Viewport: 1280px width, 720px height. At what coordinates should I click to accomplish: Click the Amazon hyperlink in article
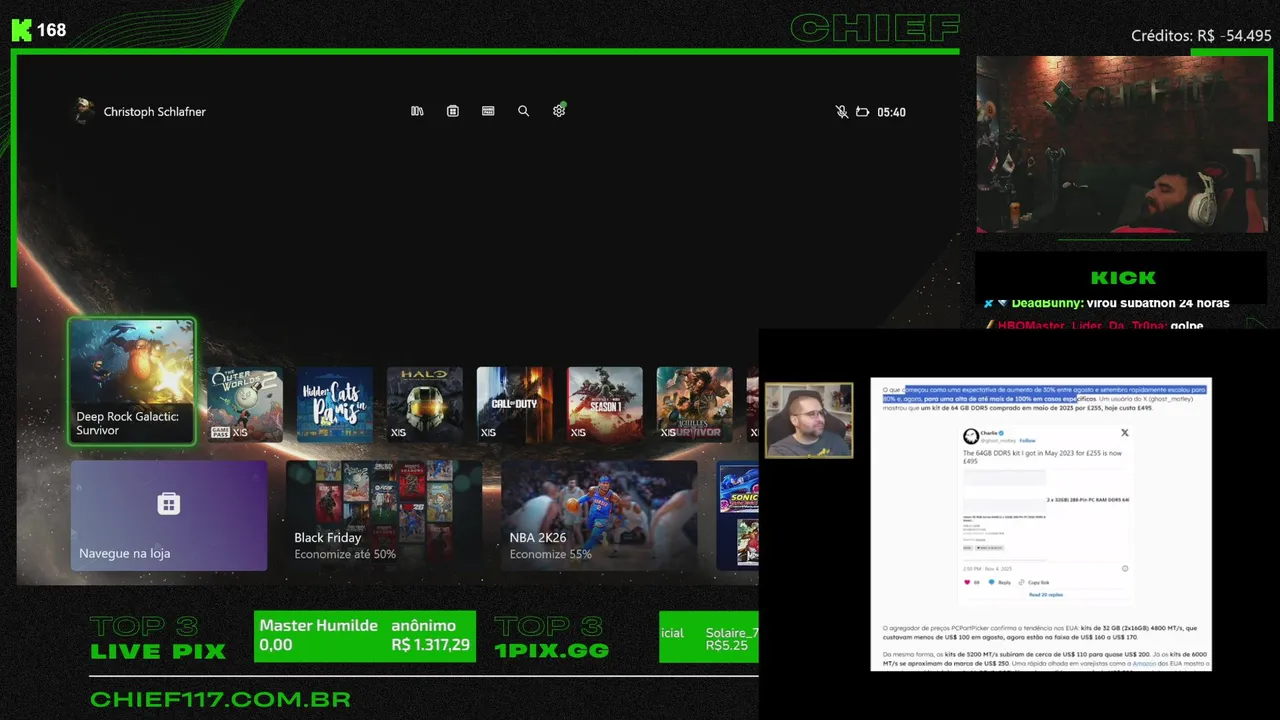(x=1146, y=663)
